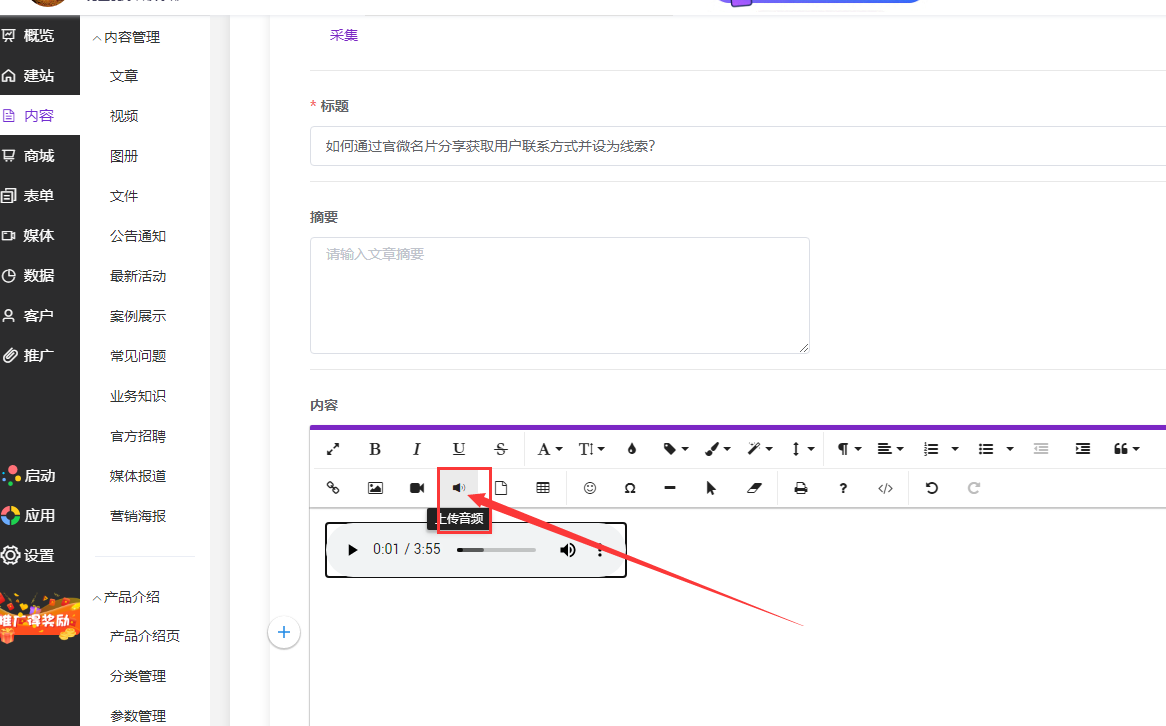Insert a link with the chain icon
Screen dimensions: 1166x726
click(333, 488)
